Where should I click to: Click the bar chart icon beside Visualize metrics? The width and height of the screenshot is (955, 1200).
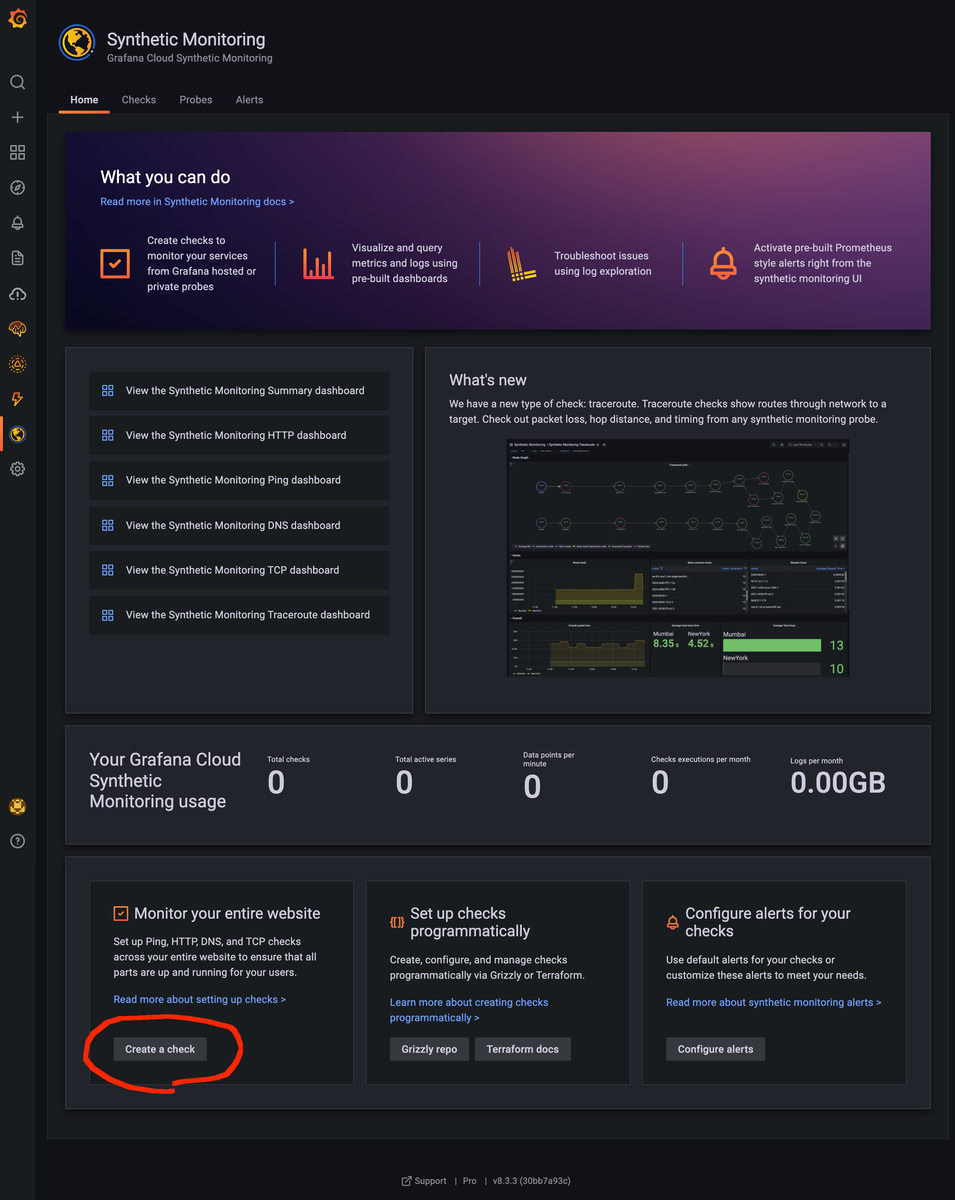[319, 264]
